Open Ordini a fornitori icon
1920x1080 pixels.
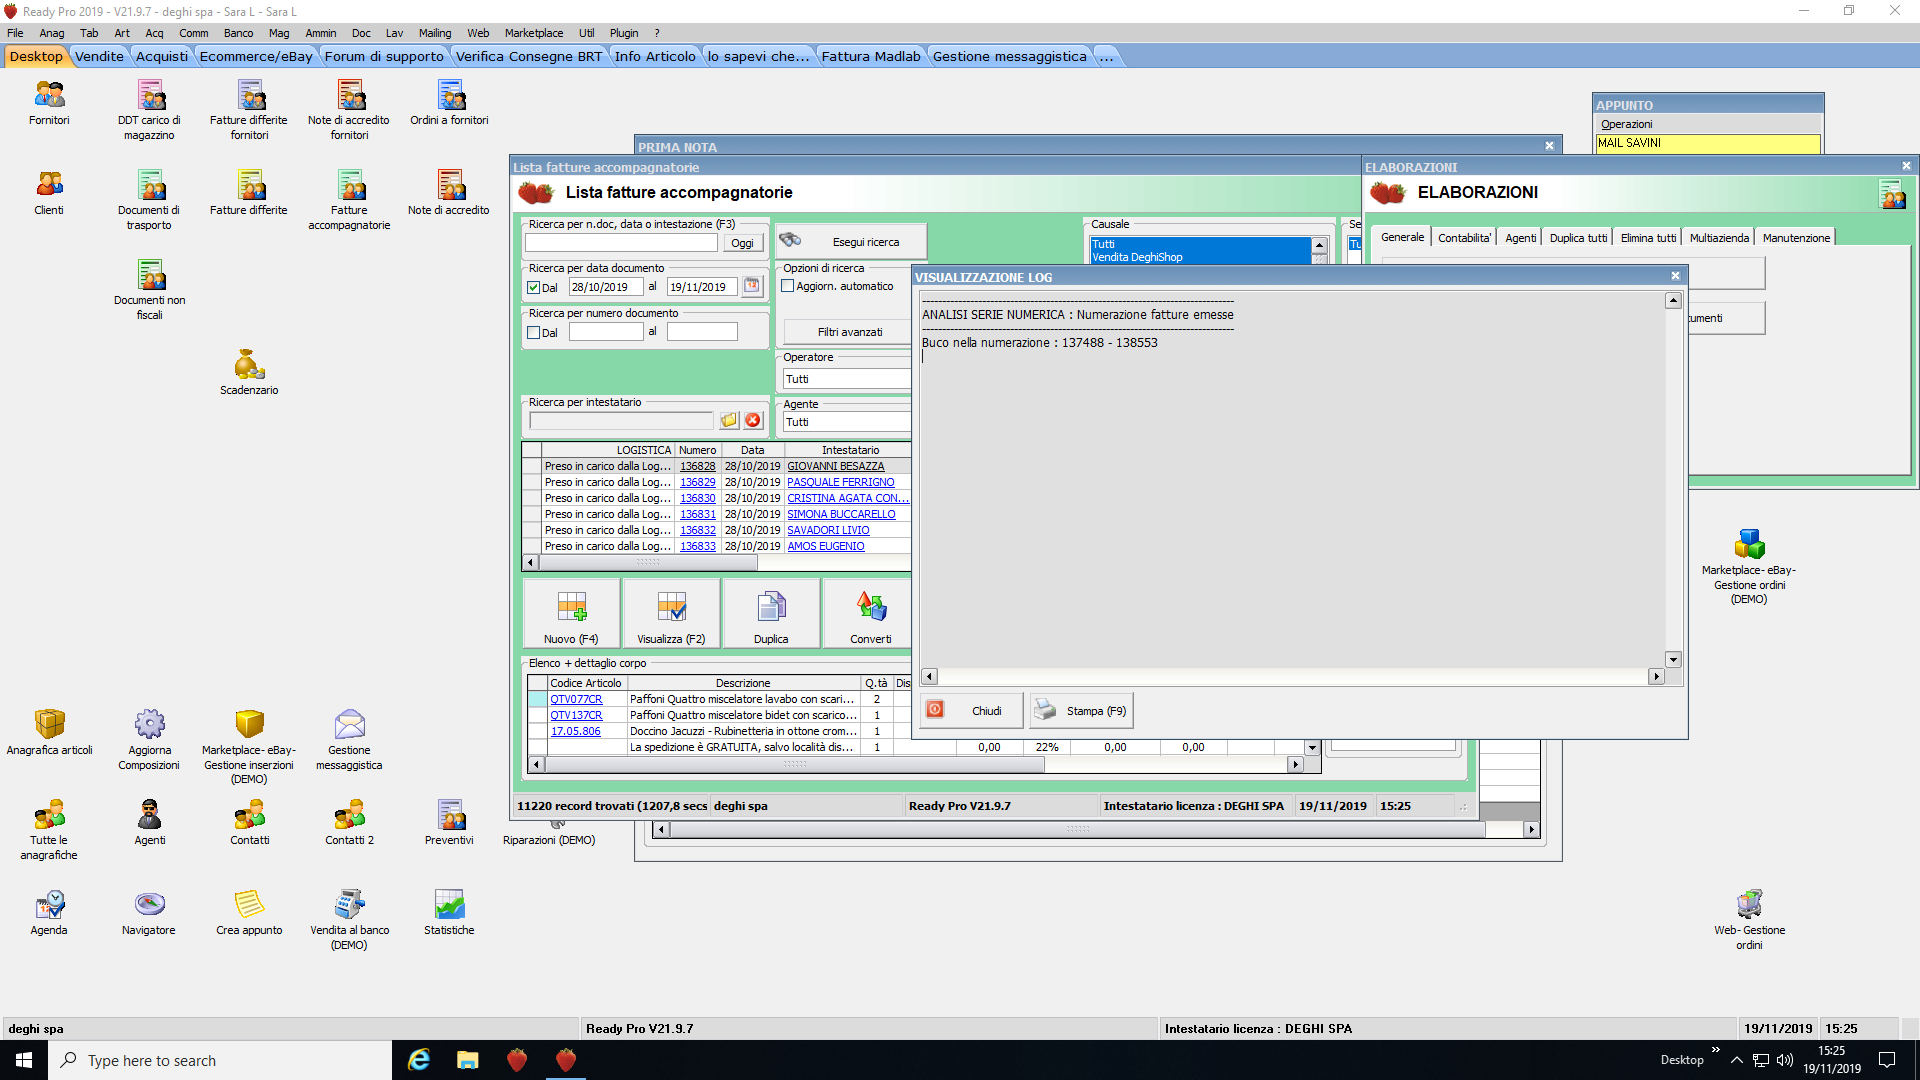point(449,102)
